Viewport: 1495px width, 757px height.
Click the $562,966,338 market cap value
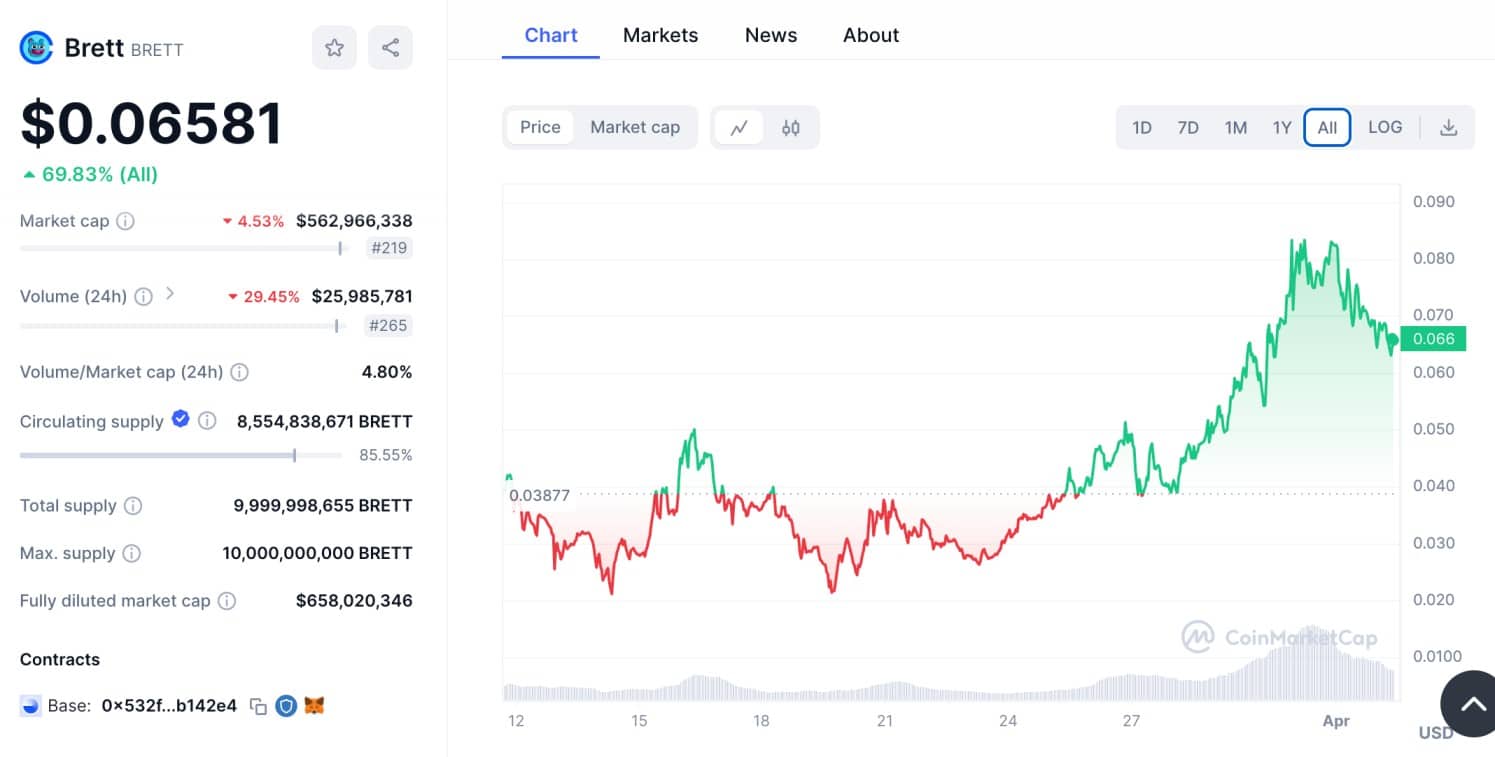tap(354, 221)
